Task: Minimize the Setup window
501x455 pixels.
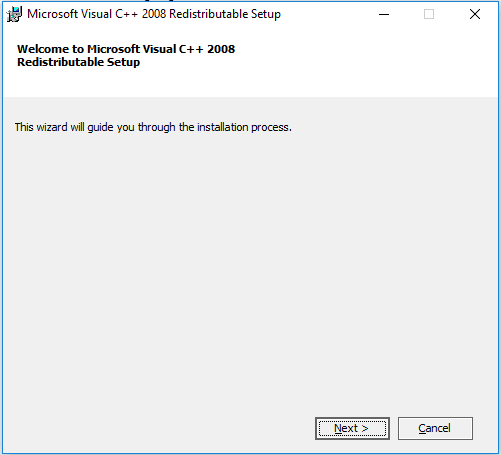Action: click(384, 14)
